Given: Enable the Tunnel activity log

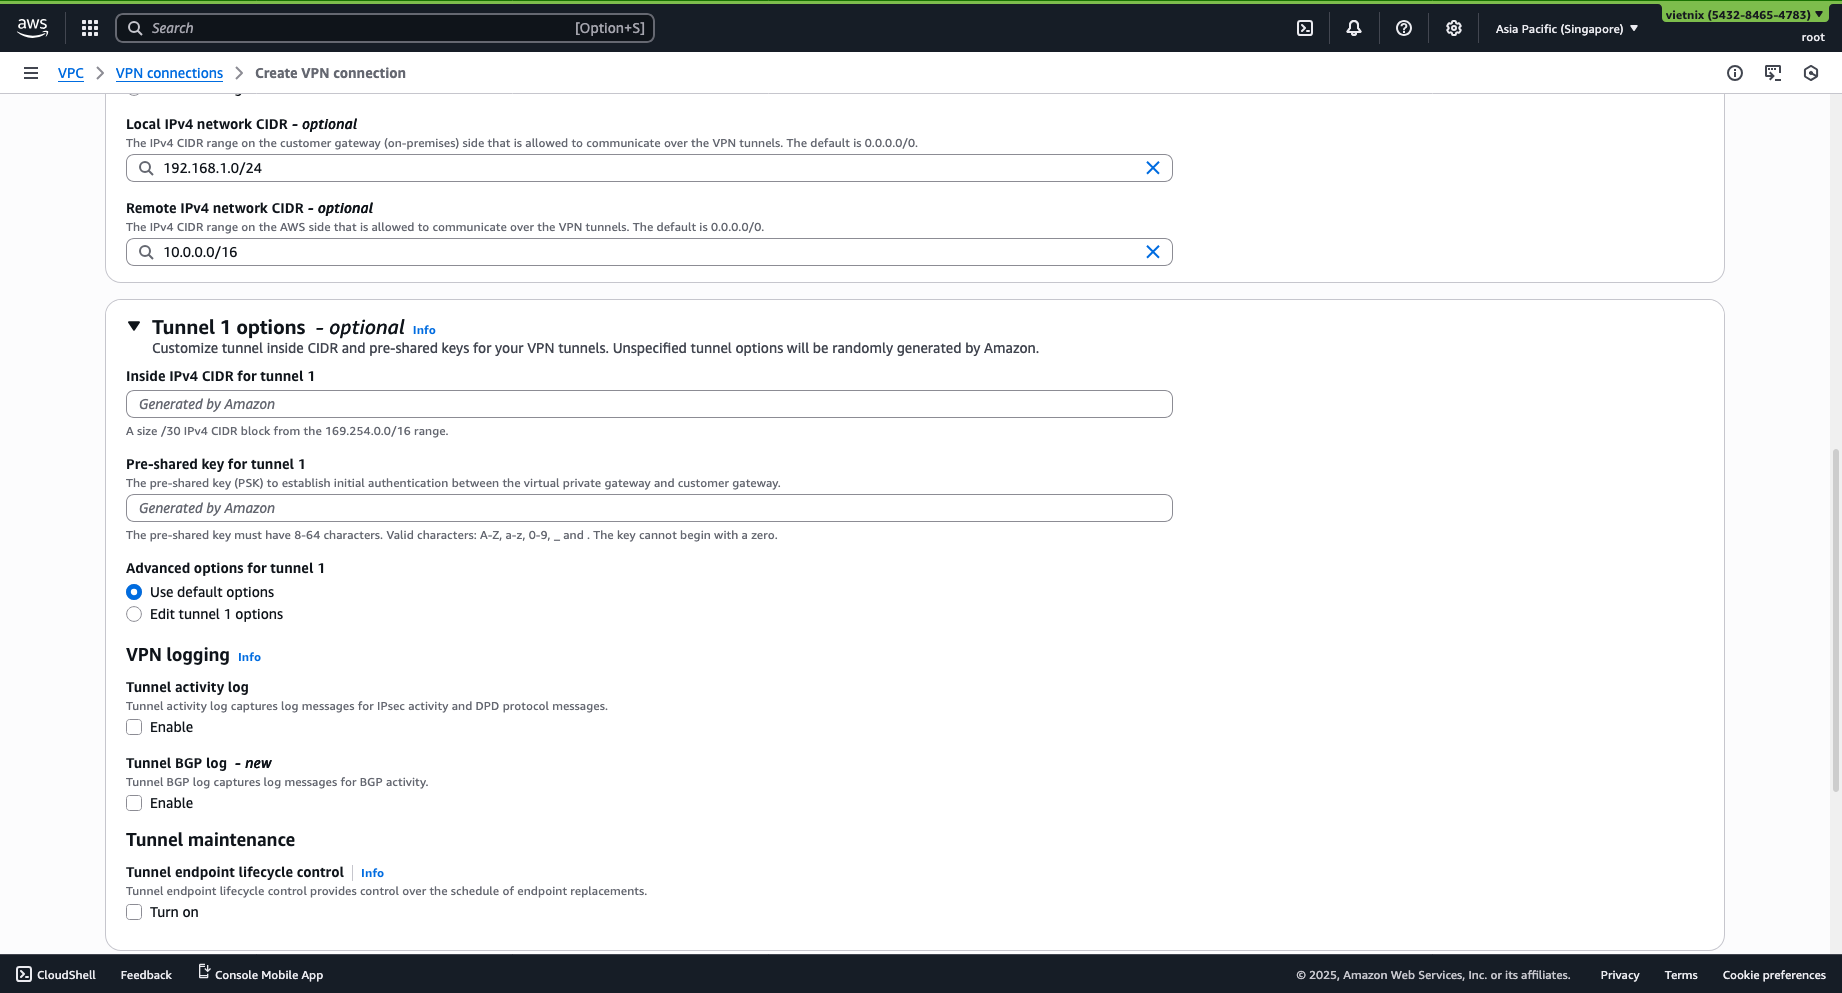Looking at the screenshot, I should tap(134, 727).
